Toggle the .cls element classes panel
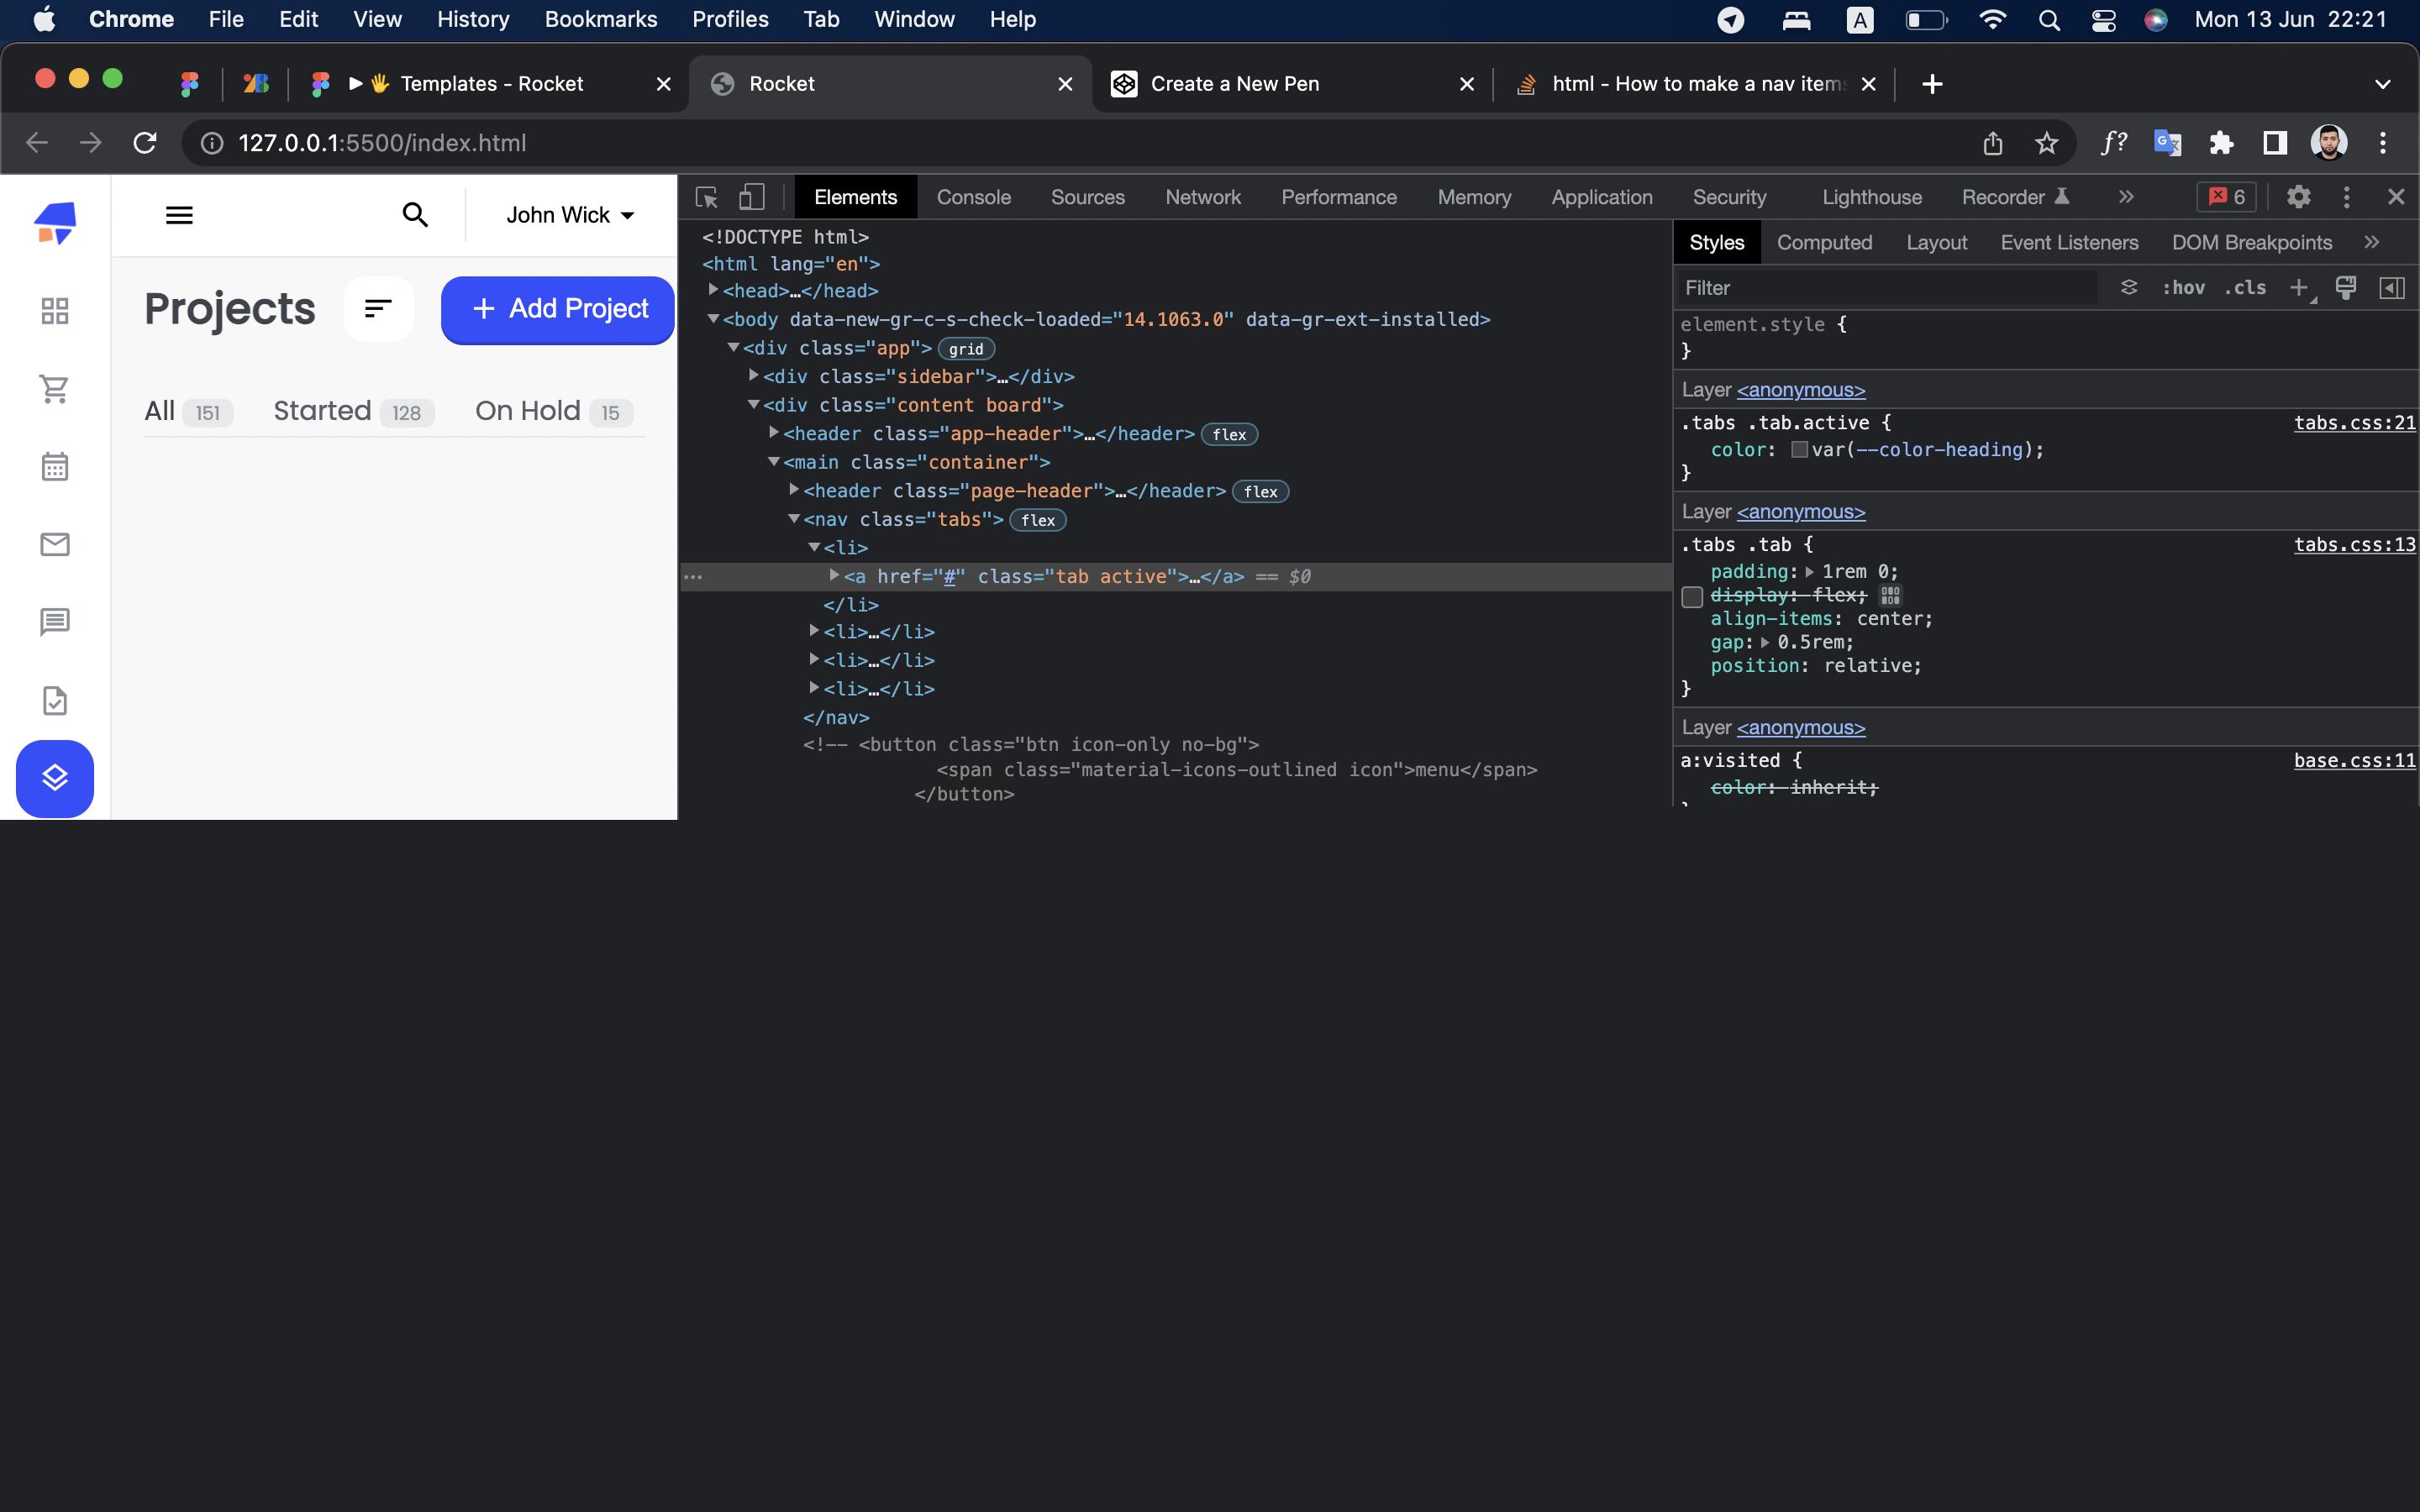2420x1512 pixels. tap(2245, 288)
